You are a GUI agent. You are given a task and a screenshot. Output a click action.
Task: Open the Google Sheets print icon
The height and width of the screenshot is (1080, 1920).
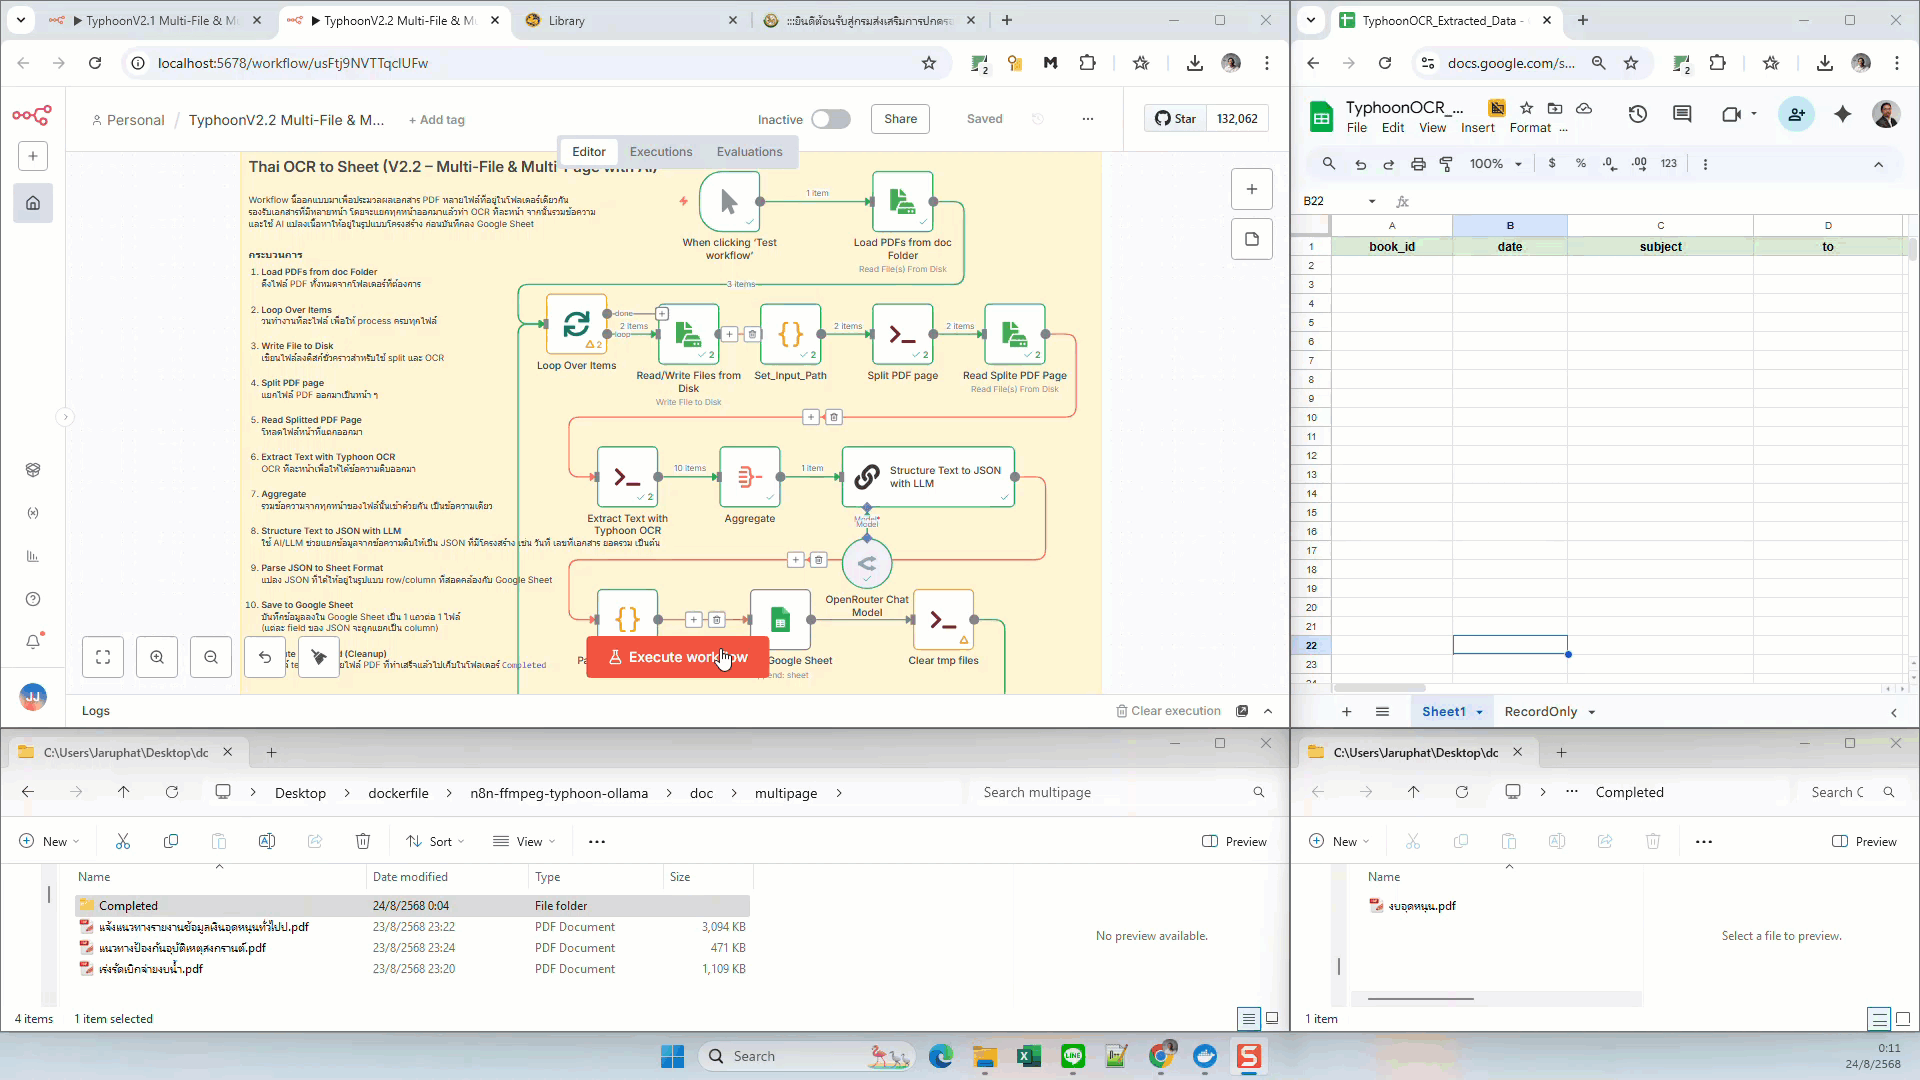point(1418,164)
